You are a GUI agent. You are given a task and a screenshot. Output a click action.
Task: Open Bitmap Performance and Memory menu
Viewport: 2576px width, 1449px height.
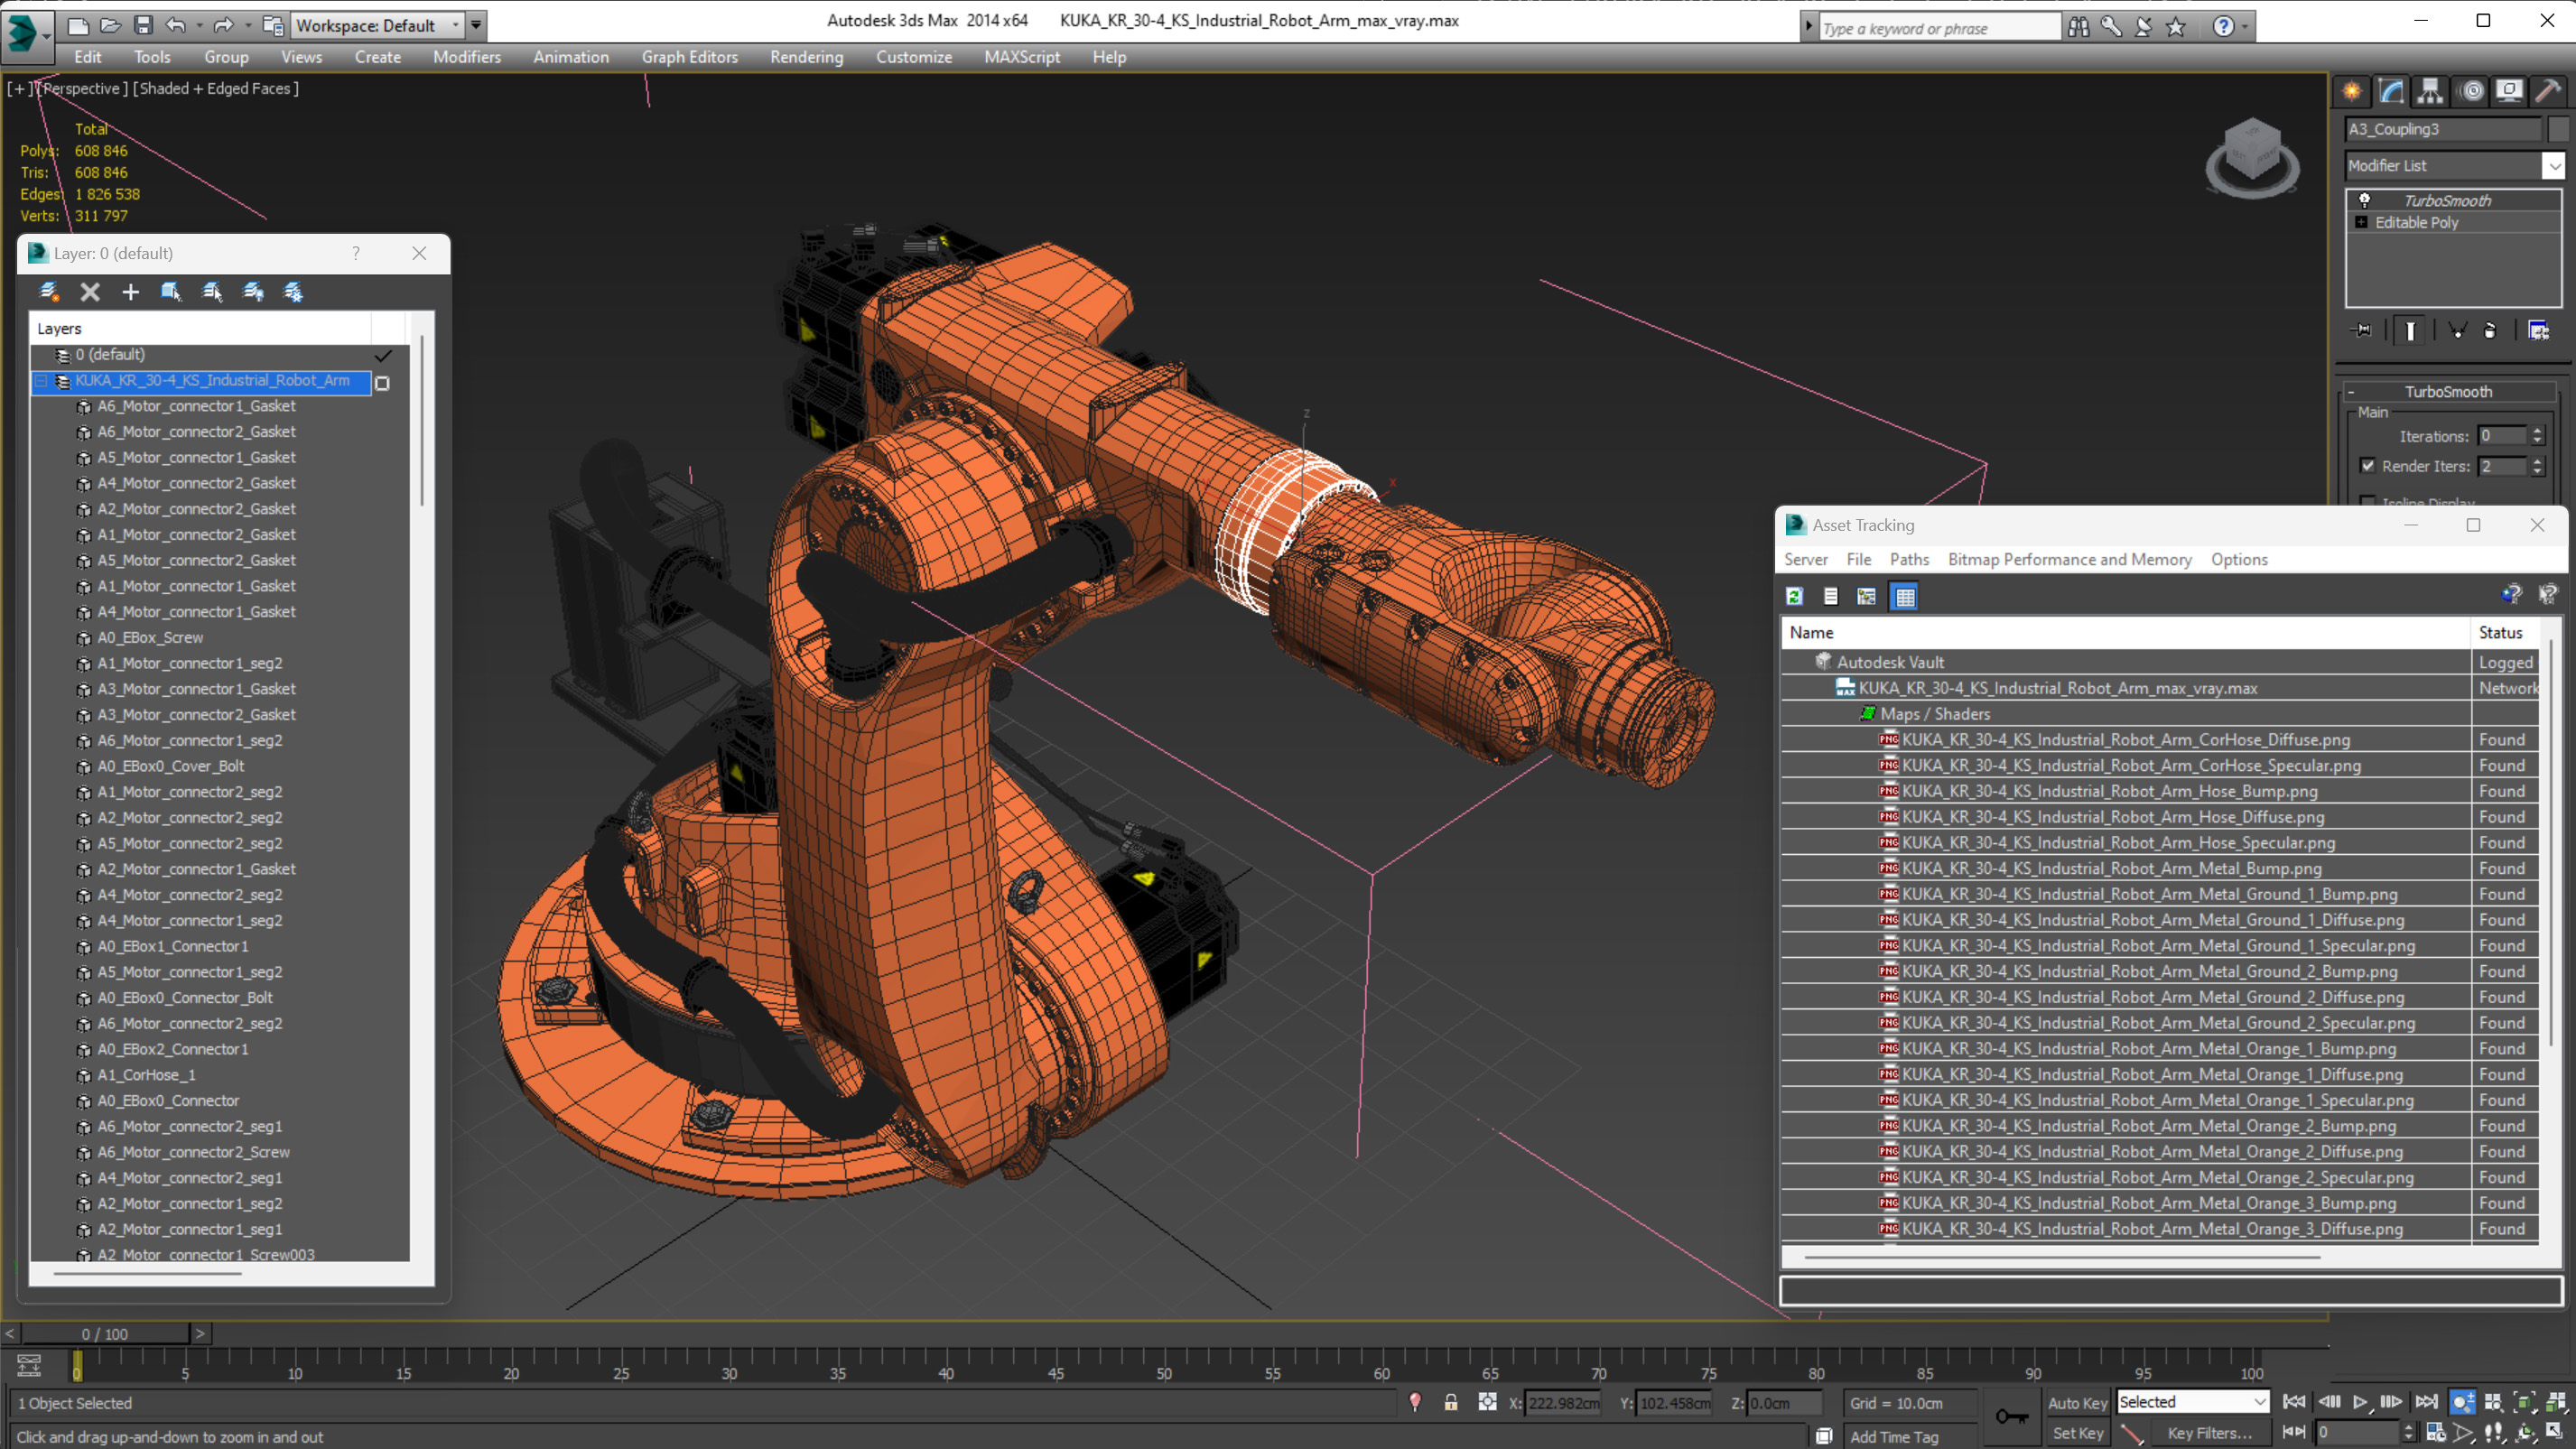click(x=2069, y=560)
